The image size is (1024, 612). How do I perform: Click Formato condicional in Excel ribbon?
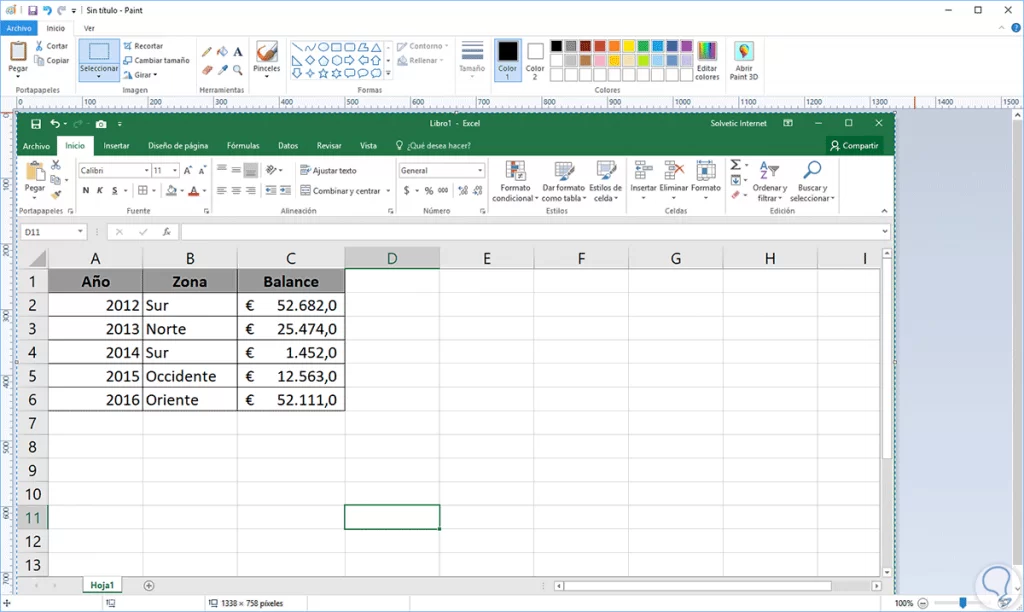point(515,182)
